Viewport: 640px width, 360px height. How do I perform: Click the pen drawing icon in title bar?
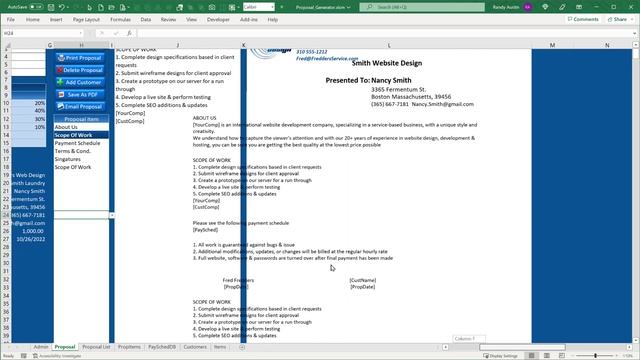[x=562, y=7]
